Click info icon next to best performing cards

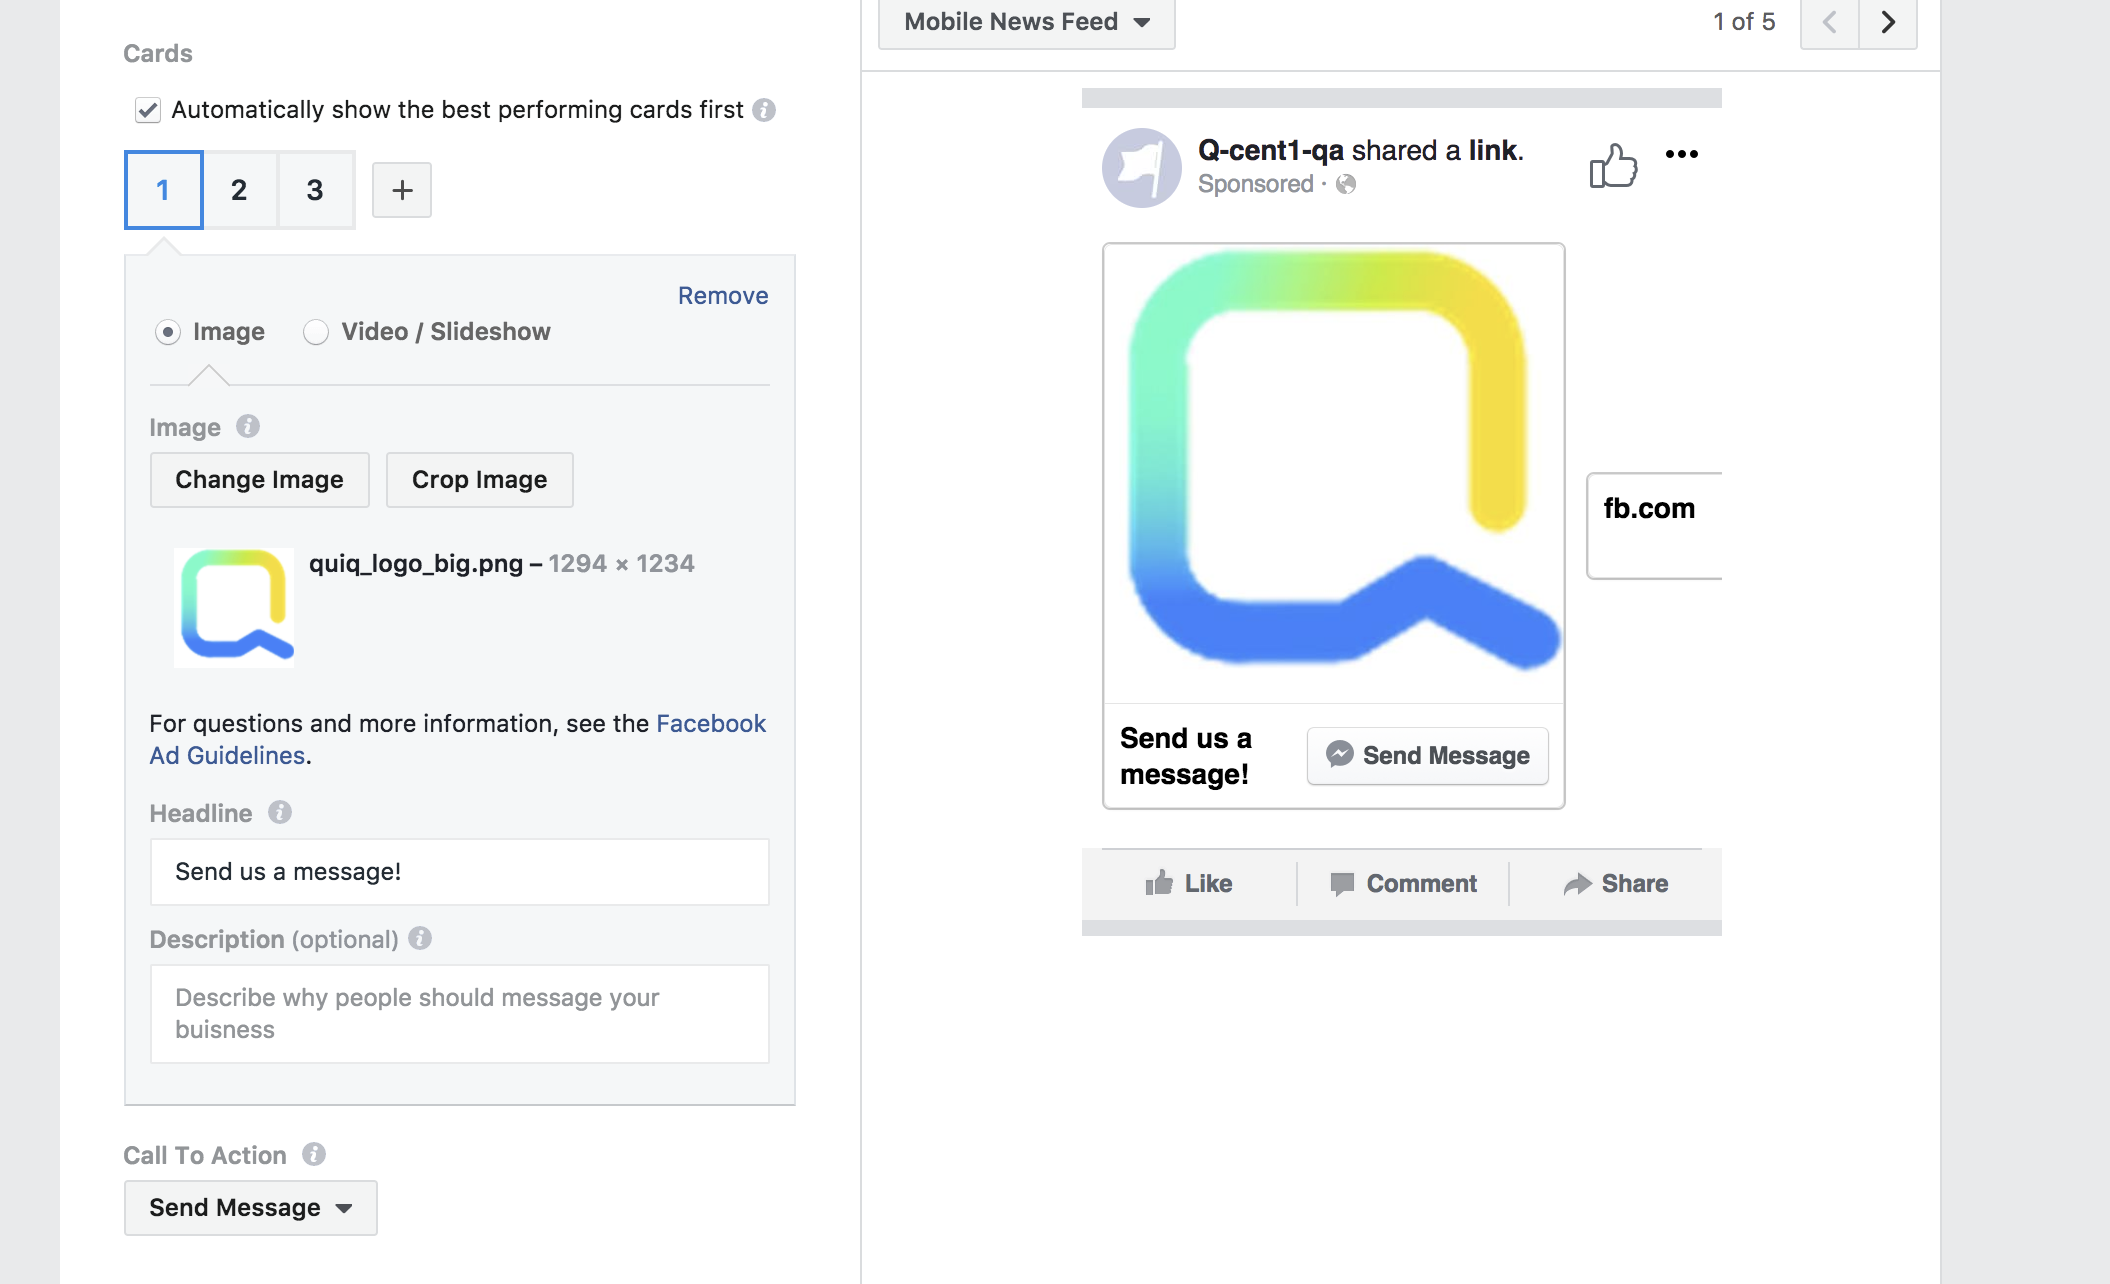(764, 110)
